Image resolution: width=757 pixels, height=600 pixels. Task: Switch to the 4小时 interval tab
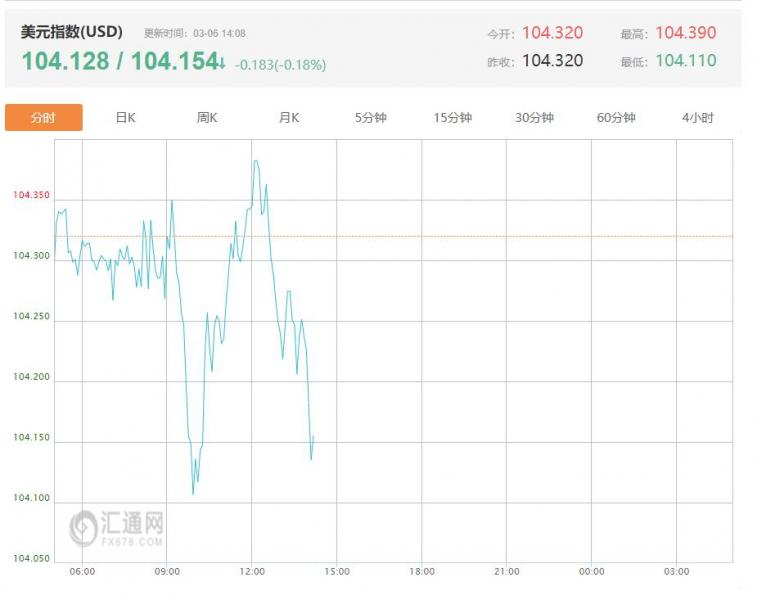[698, 118]
